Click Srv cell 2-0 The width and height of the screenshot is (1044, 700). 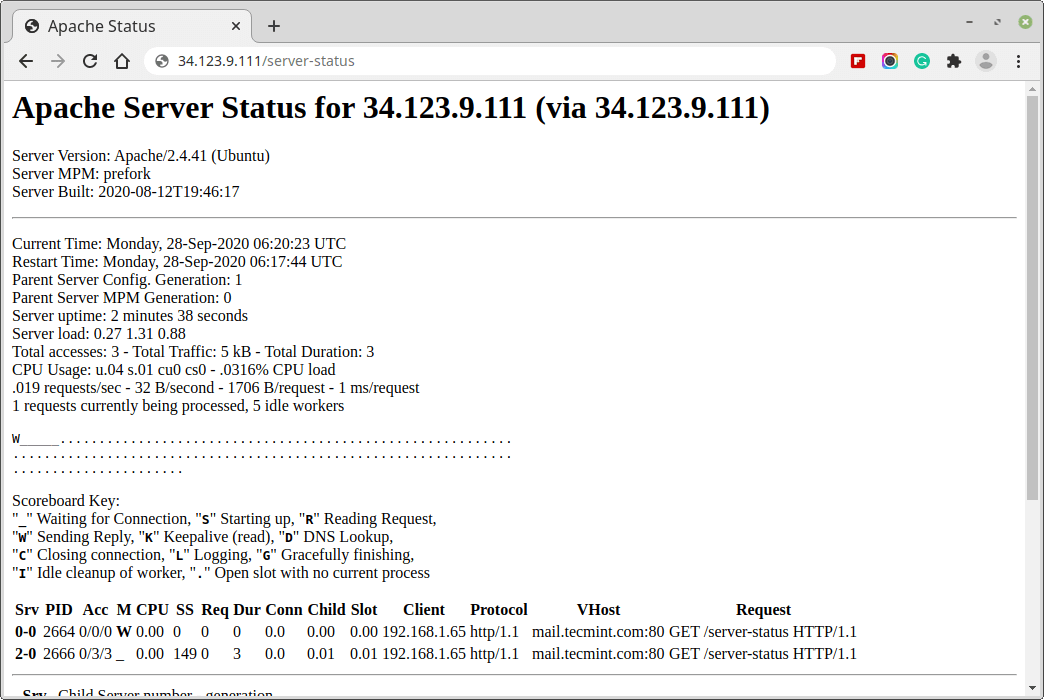(x=25, y=654)
